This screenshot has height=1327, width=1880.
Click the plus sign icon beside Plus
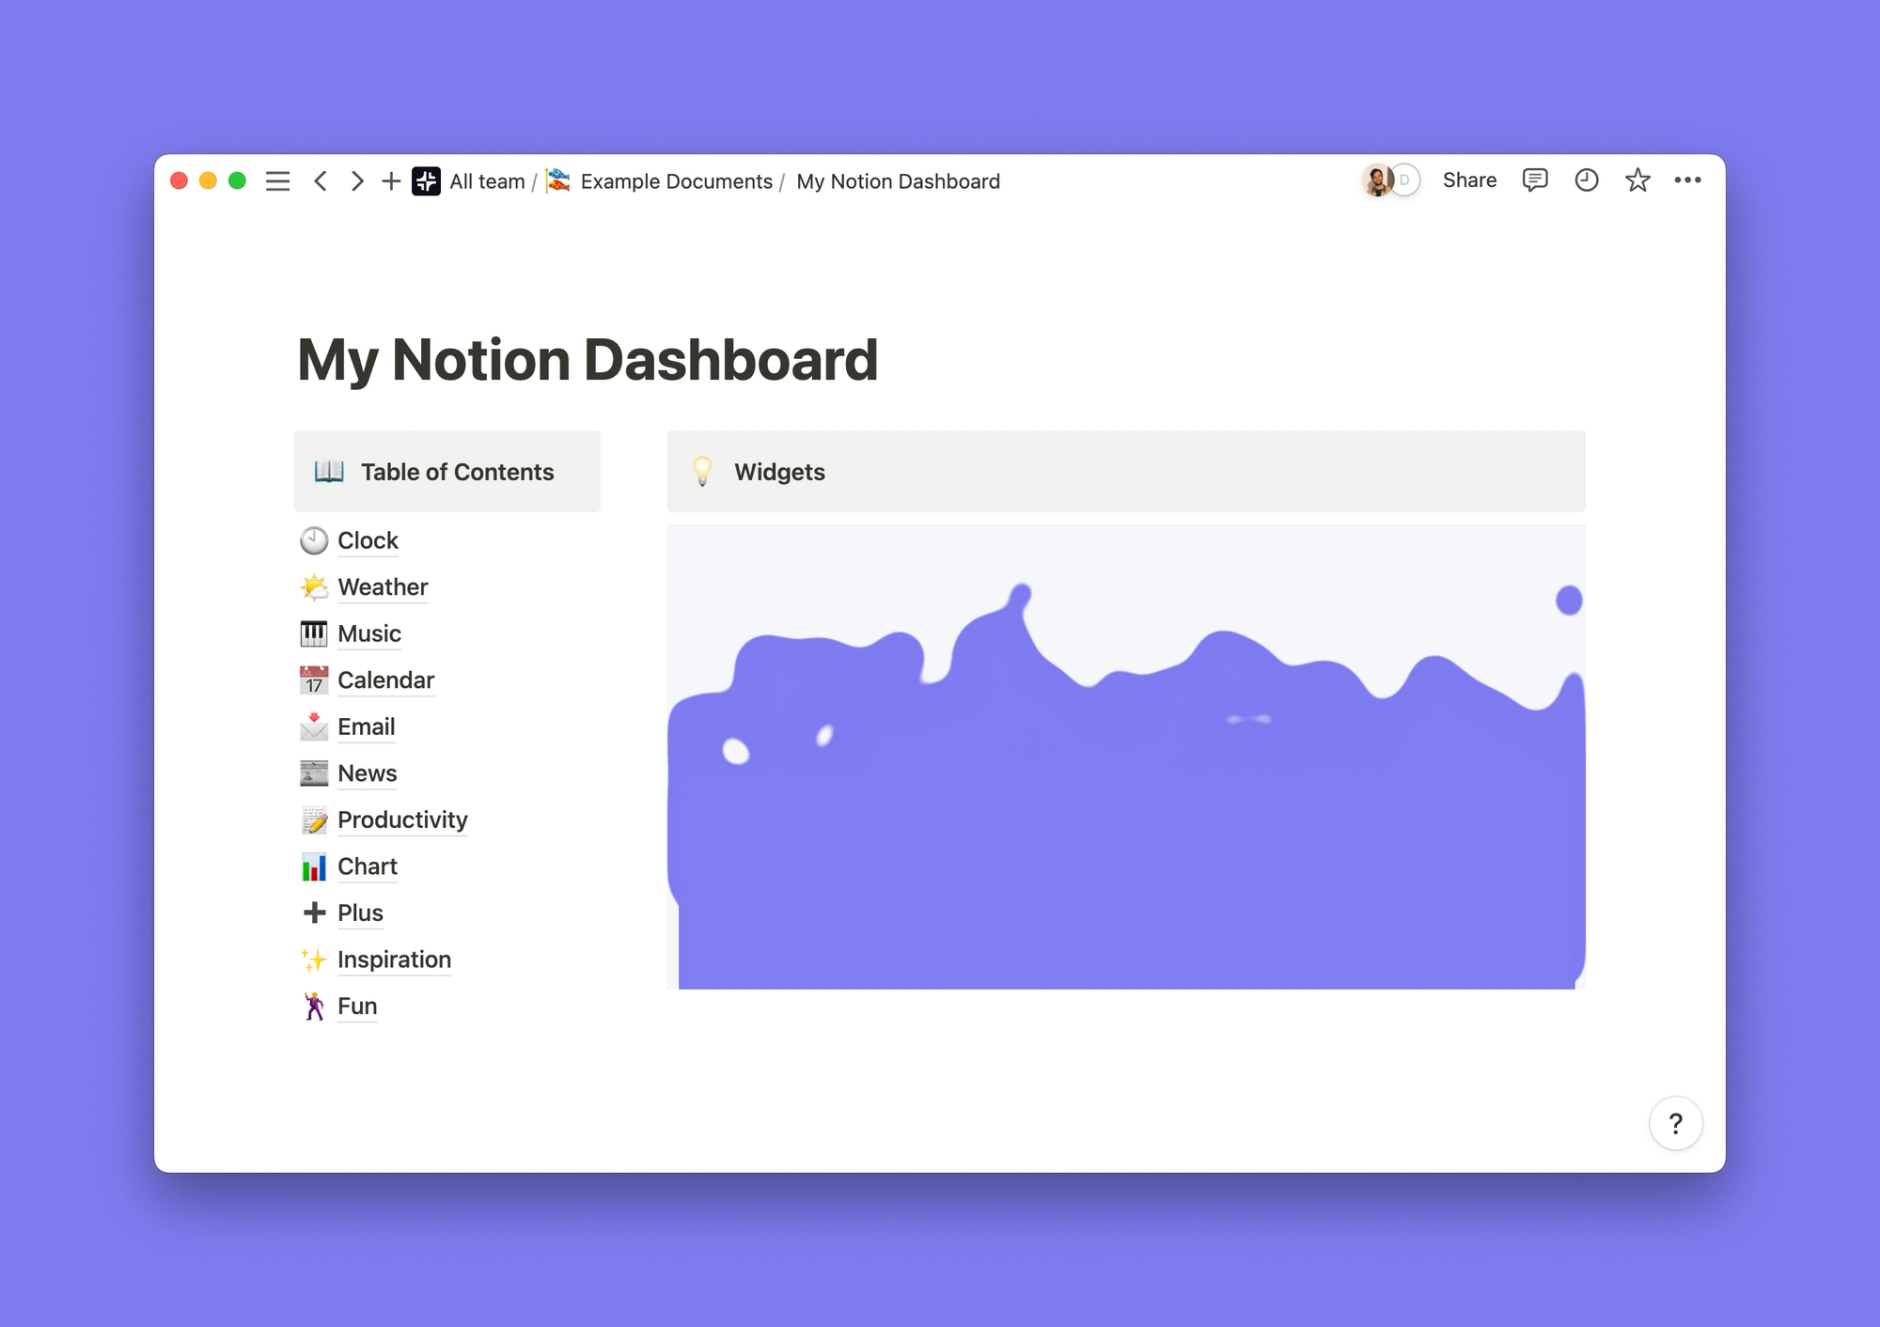tap(314, 913)
